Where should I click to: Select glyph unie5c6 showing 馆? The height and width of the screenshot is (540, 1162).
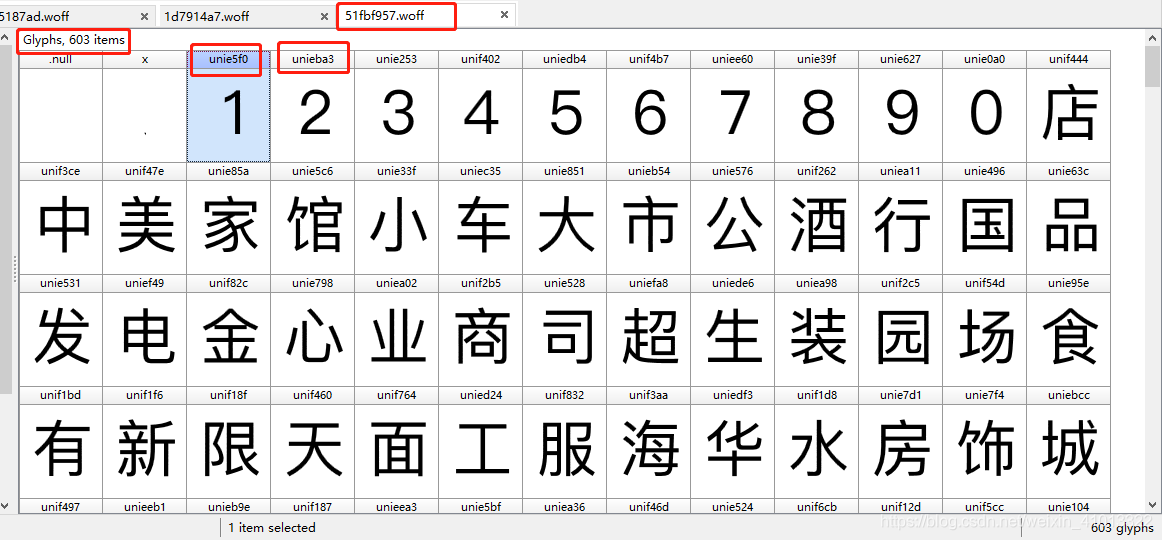[x=313, y=219]
